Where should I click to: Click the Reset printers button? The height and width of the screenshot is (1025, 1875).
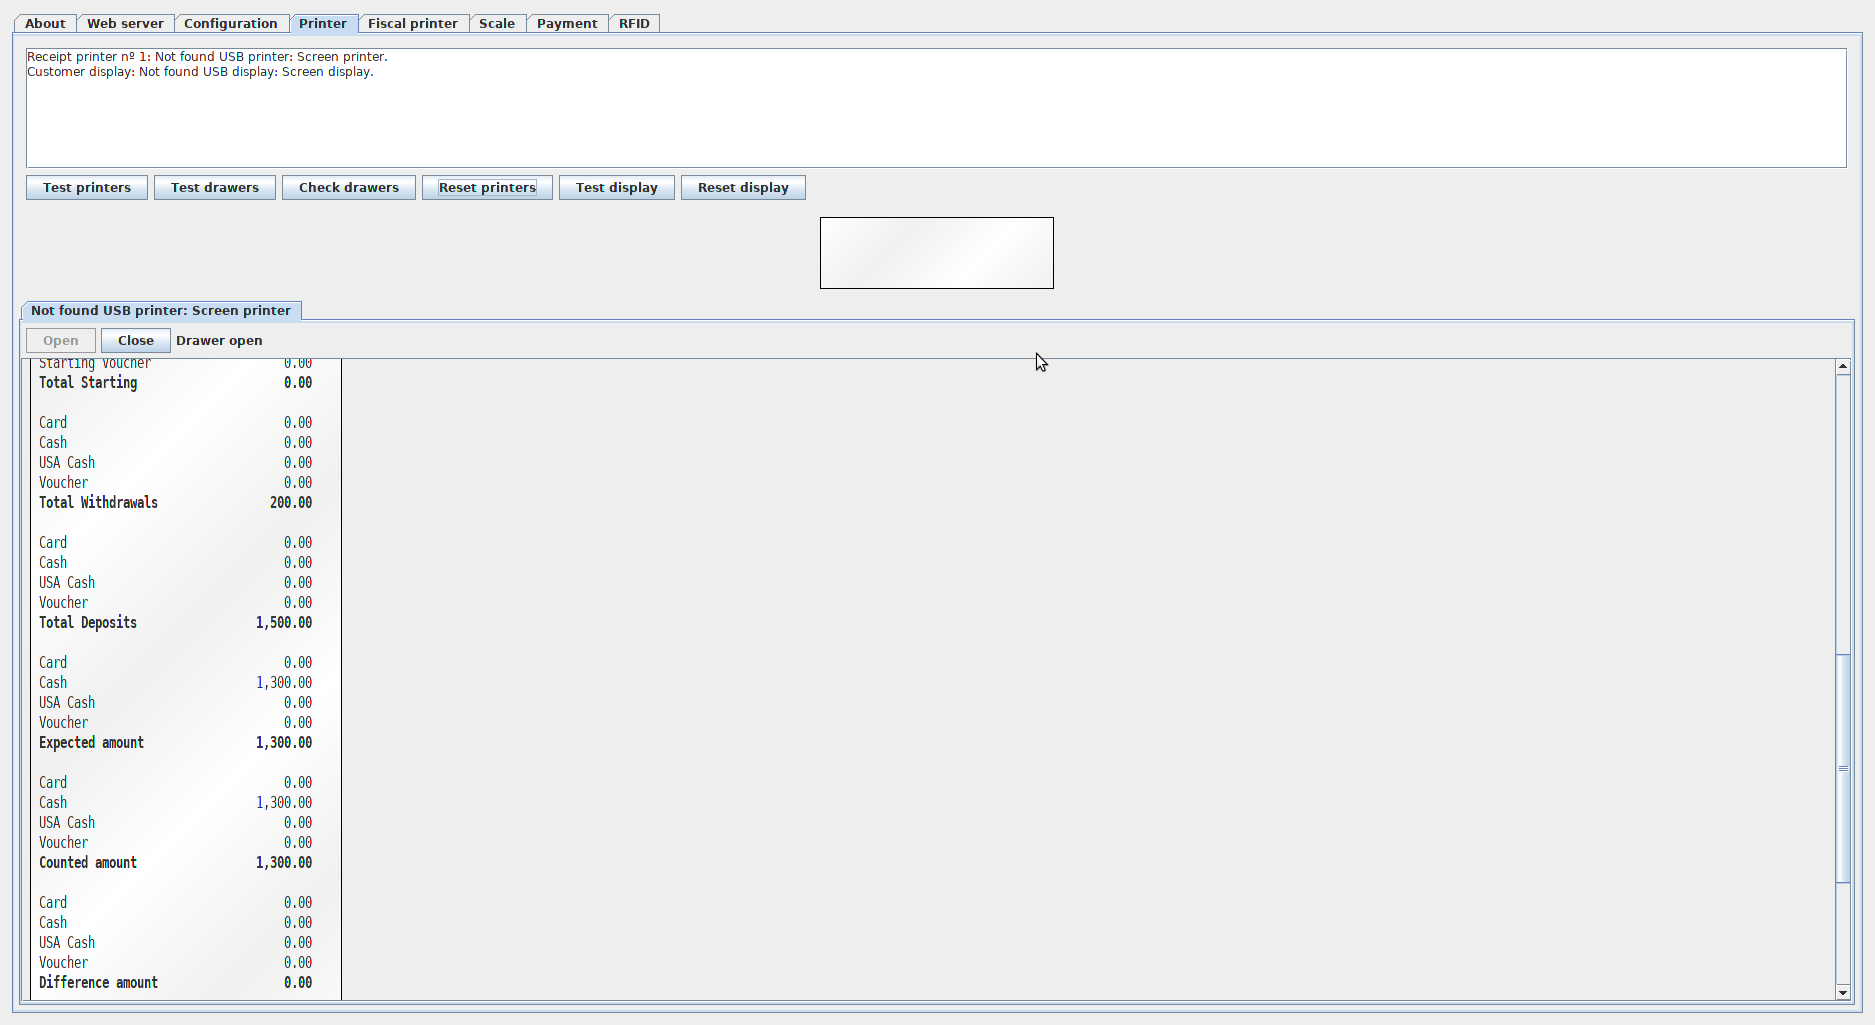click(x=487, y=188)
